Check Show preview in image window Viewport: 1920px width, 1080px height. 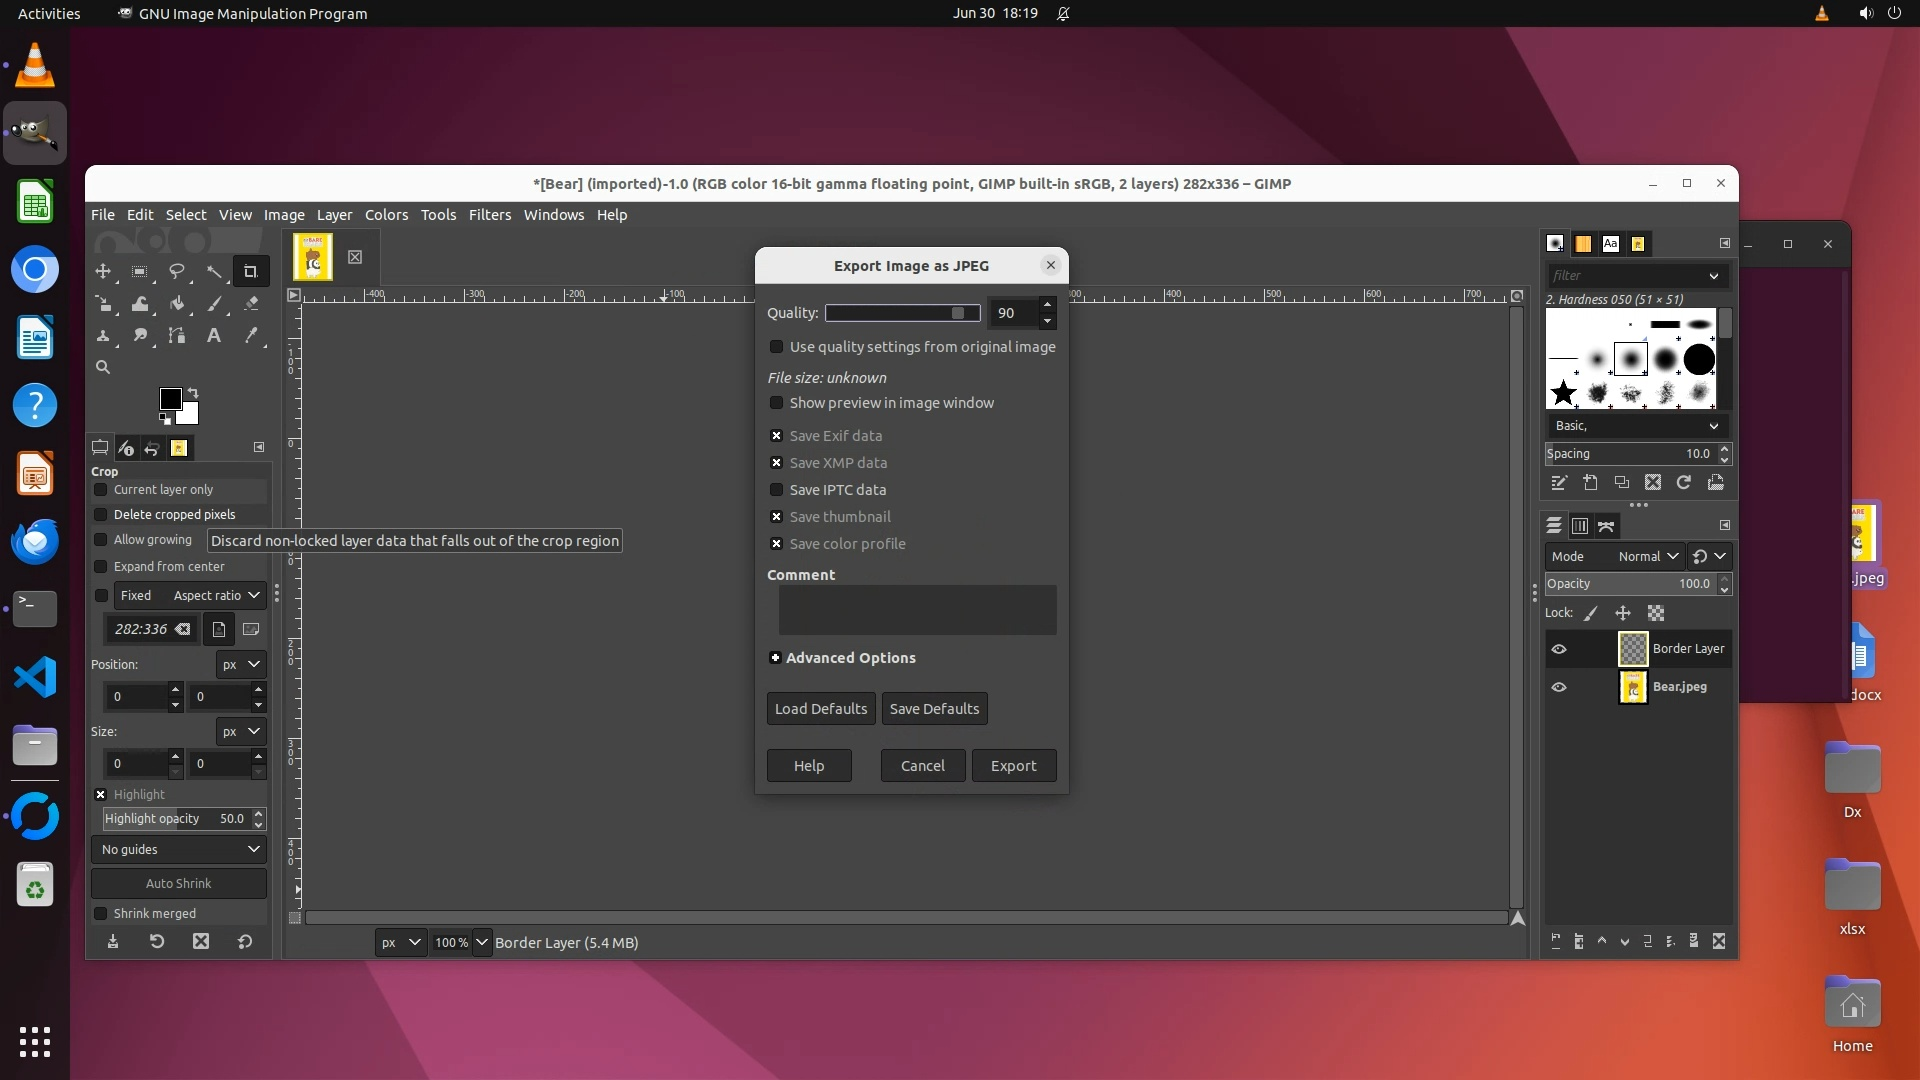click(776, 403)
